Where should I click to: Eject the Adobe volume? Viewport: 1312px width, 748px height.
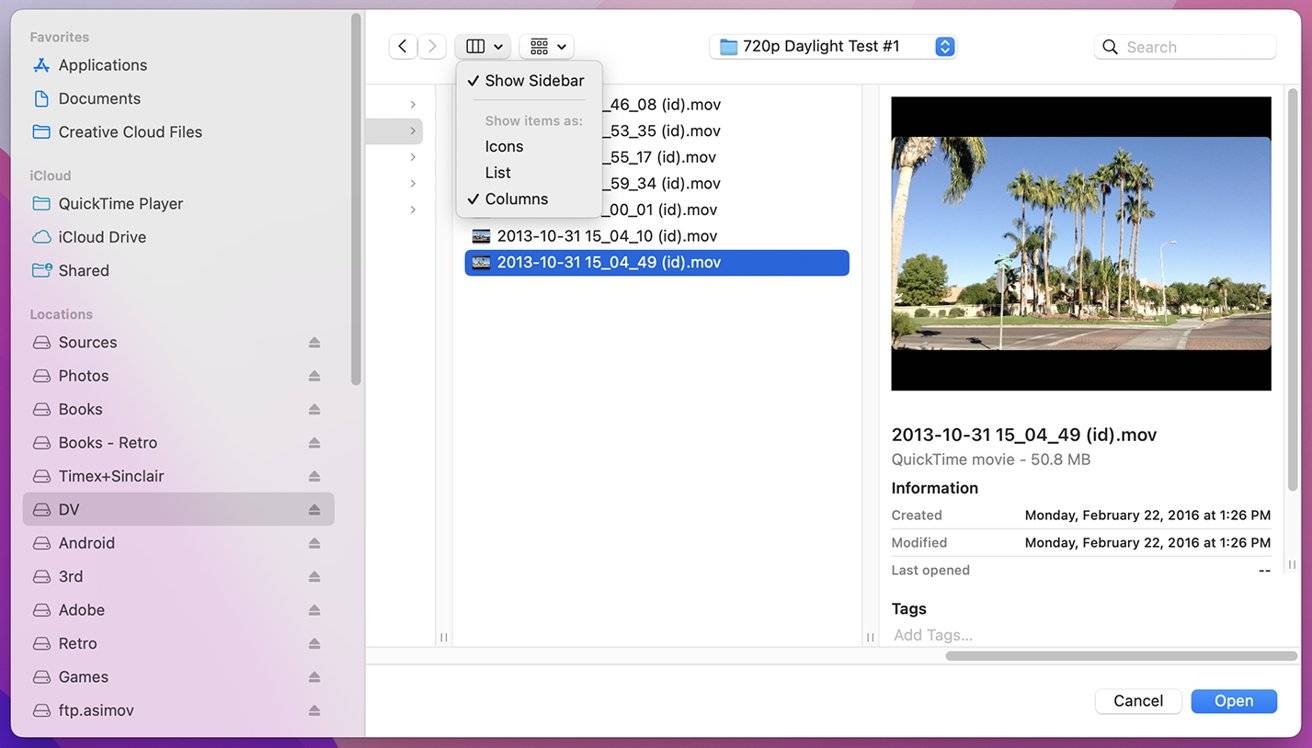pyautogui.click(x=314, y=610)
